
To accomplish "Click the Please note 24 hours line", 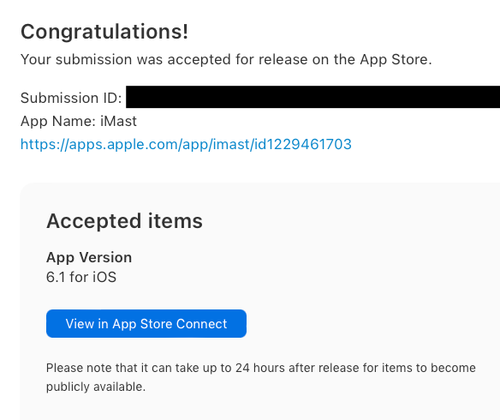I will point(261,368).
